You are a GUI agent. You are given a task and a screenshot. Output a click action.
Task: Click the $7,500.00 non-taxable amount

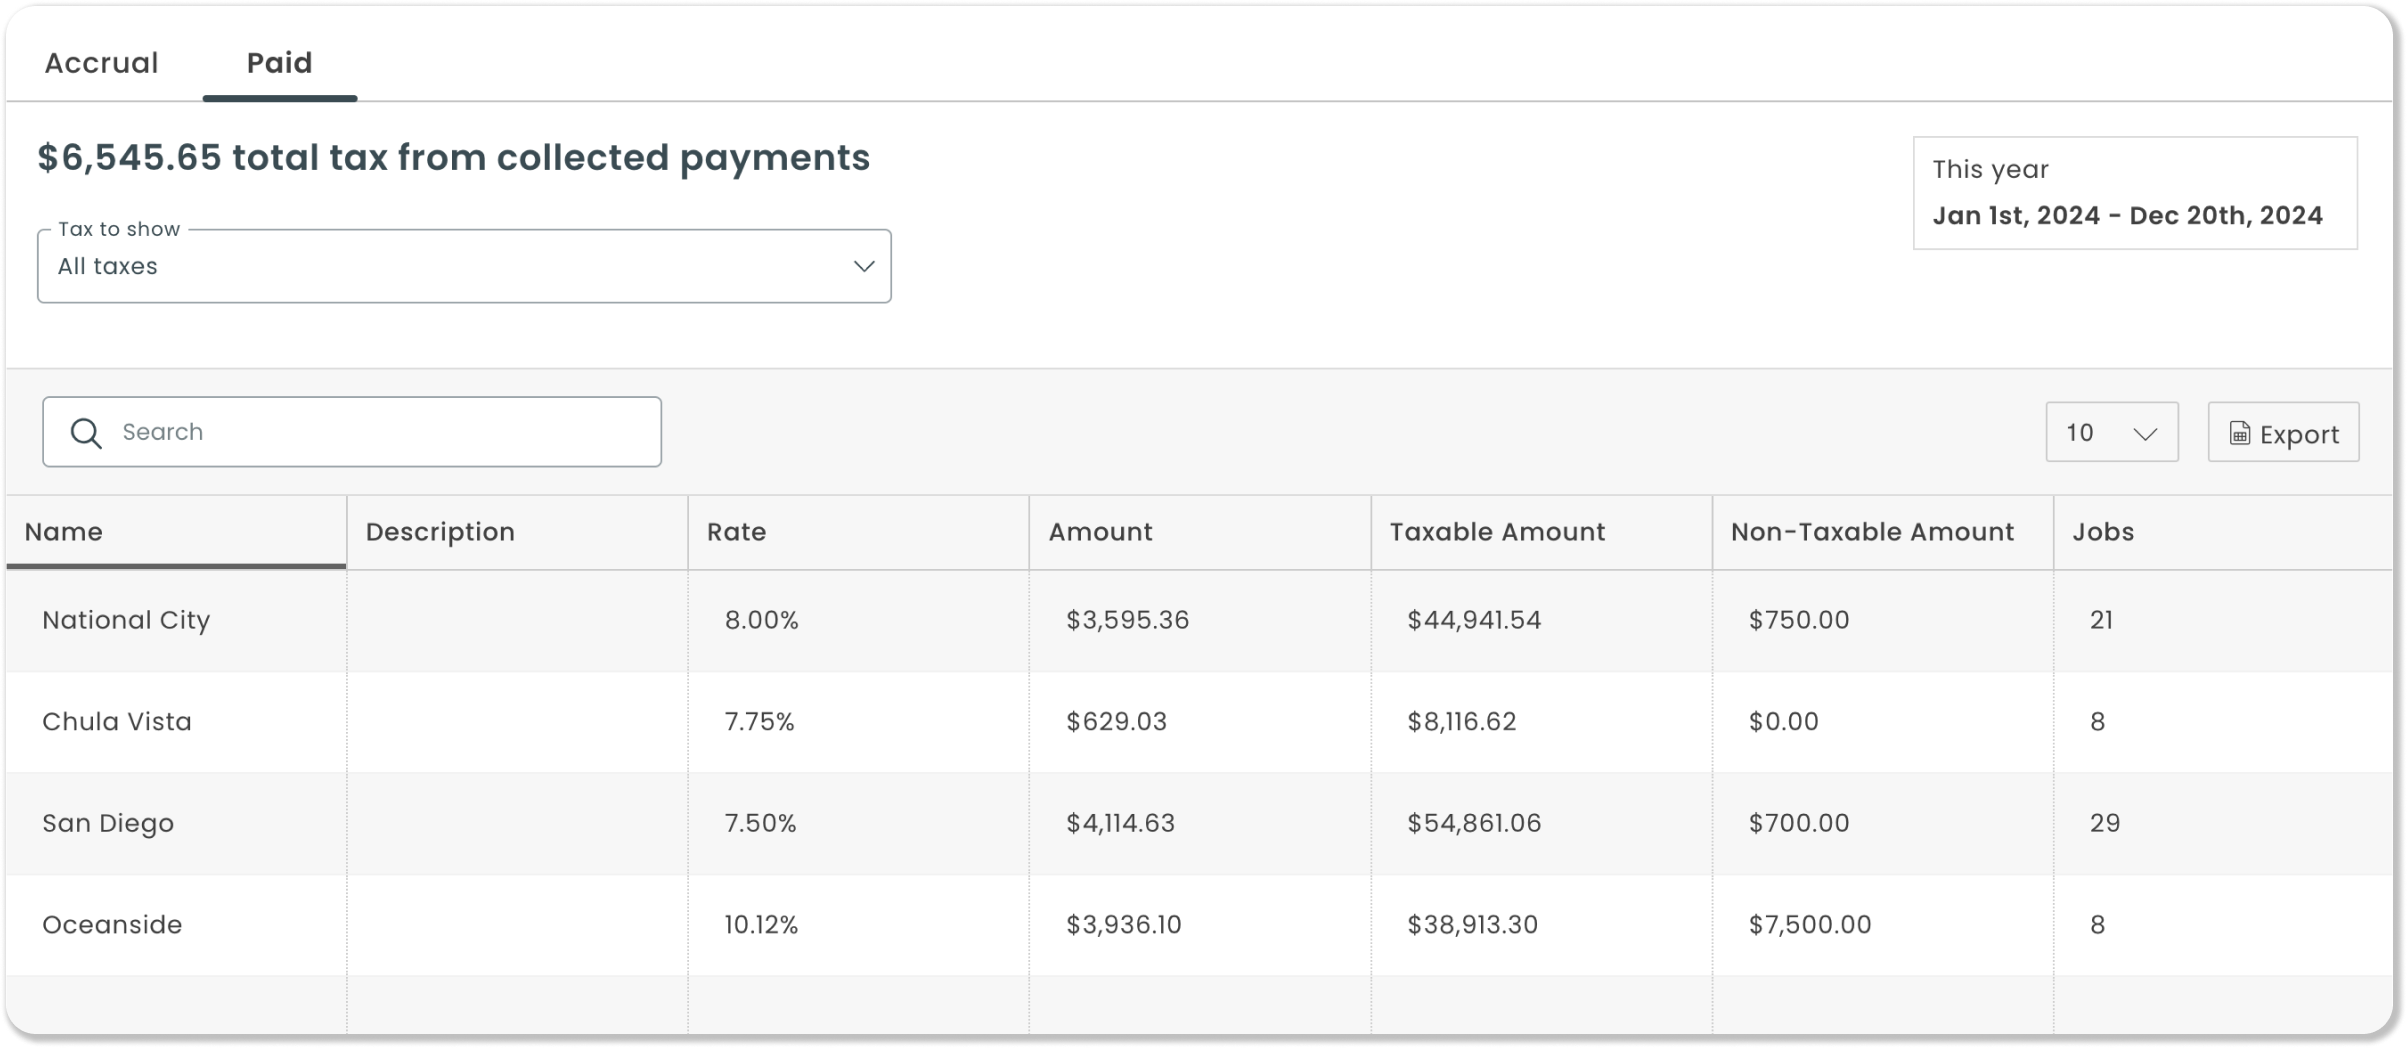click(x=1809, y=924)
